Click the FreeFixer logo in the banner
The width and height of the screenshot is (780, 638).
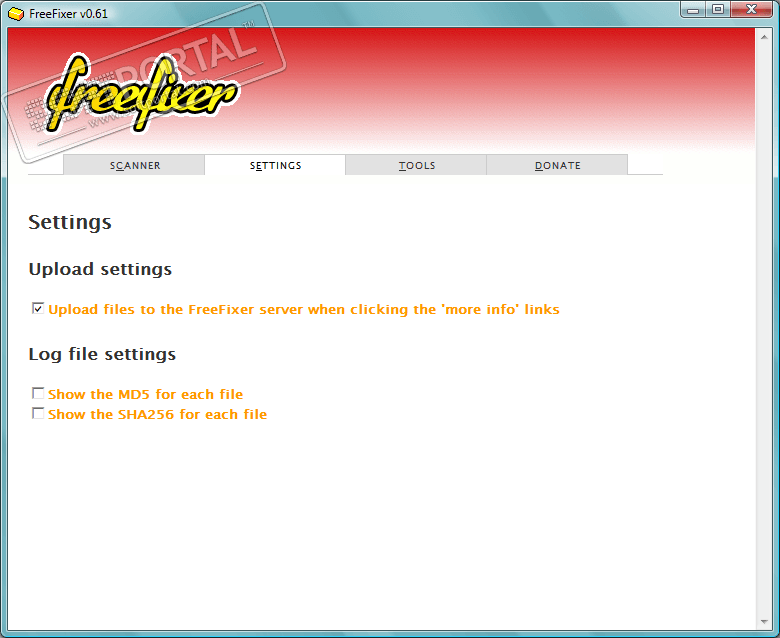pos(142,94)
